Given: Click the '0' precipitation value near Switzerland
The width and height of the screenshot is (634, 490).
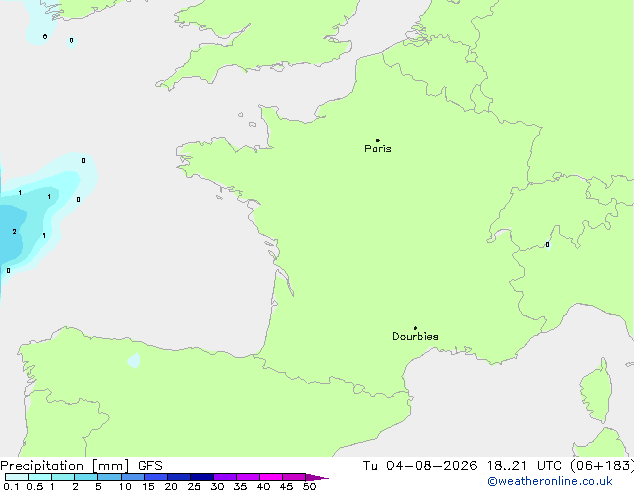Looking at the screenshot, I should coord(547,245).
